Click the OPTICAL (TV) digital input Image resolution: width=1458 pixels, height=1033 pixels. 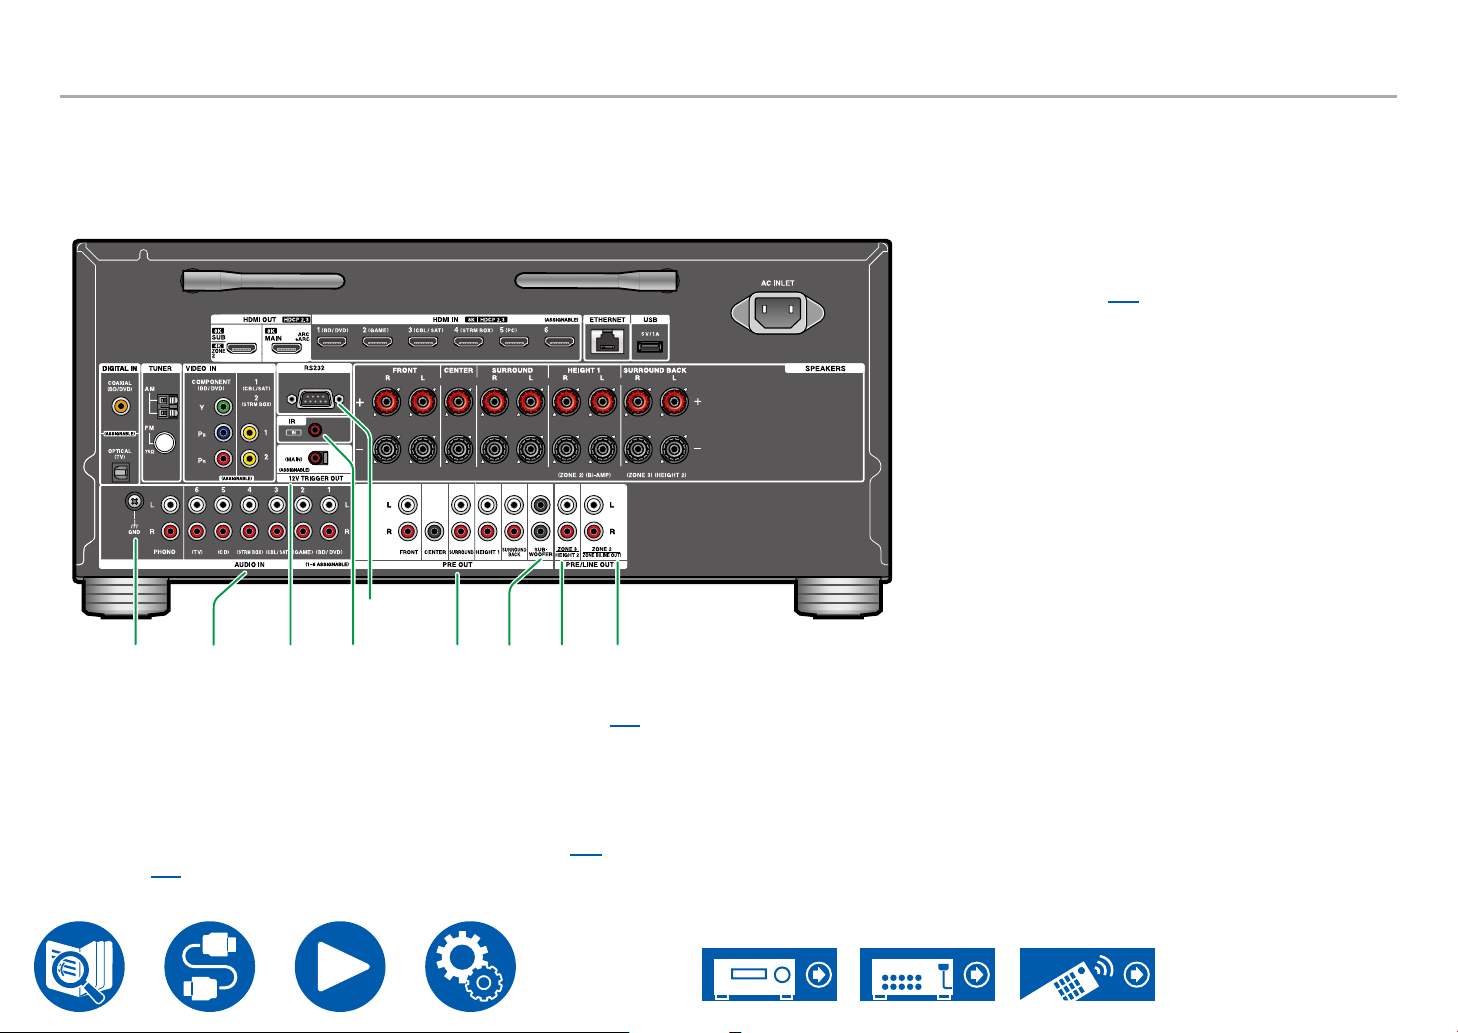click(120, 469)
